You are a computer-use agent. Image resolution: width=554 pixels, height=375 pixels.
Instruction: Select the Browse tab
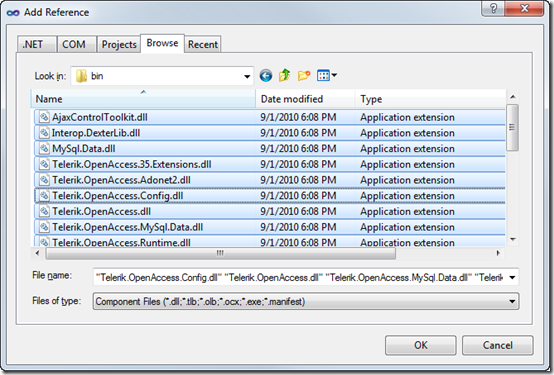click(x=162, y=43)
